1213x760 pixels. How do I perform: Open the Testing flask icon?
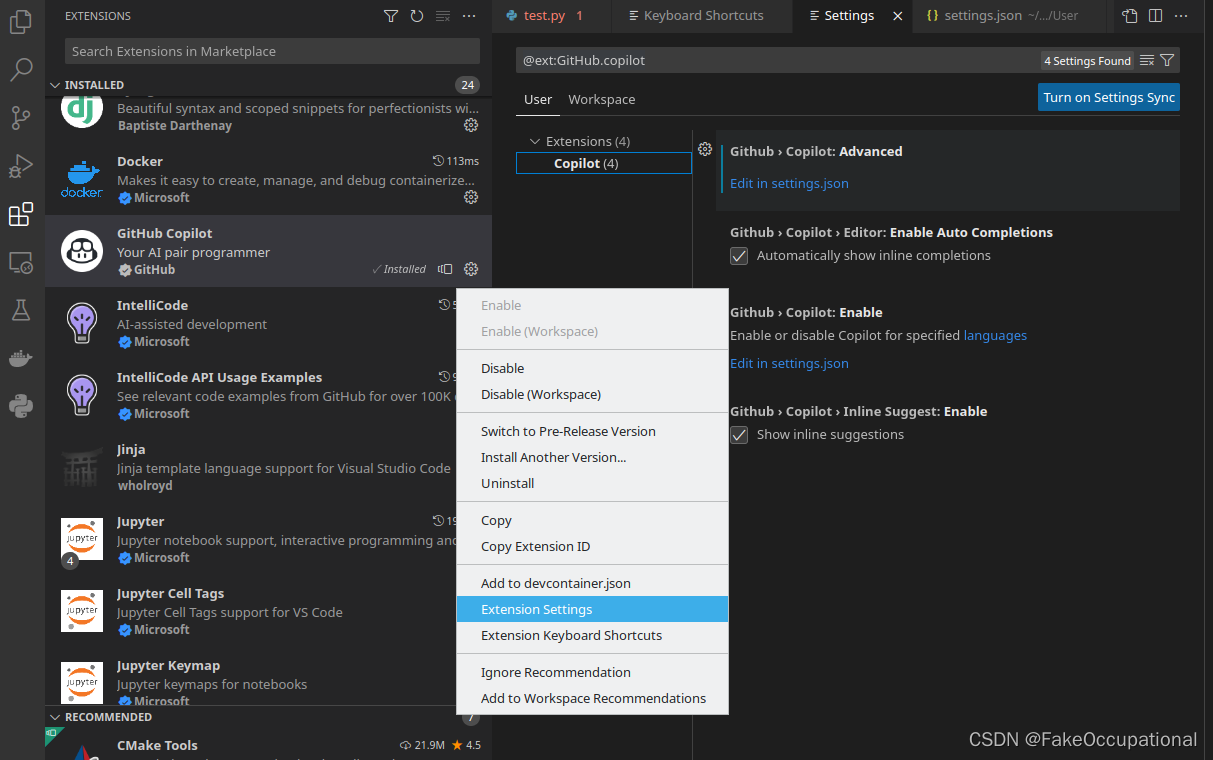(x=22, y=310)
